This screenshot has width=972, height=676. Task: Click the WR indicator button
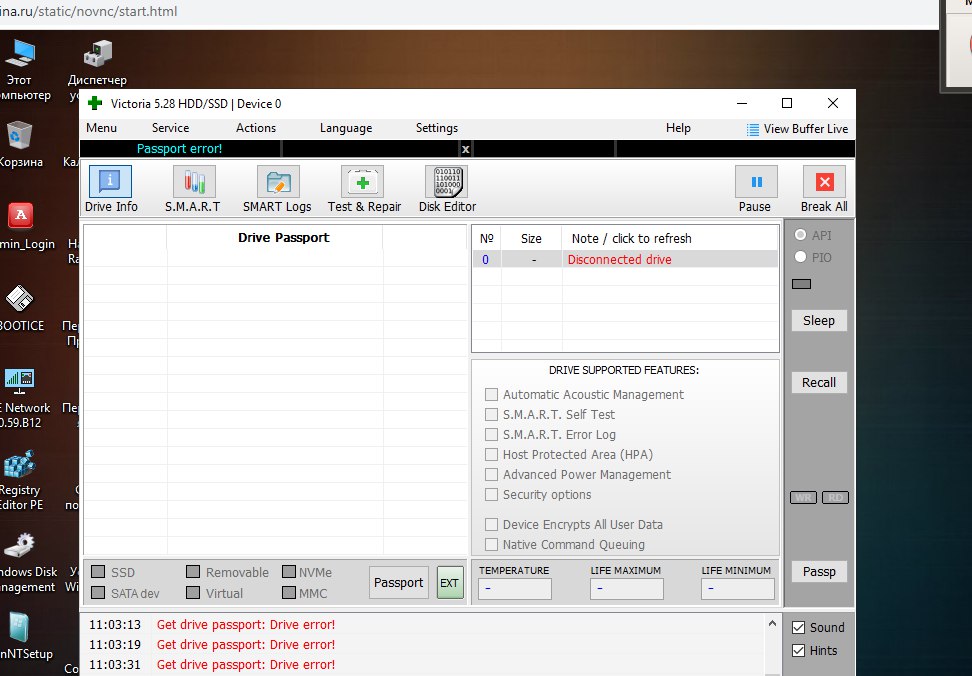(x=803, y=498)
